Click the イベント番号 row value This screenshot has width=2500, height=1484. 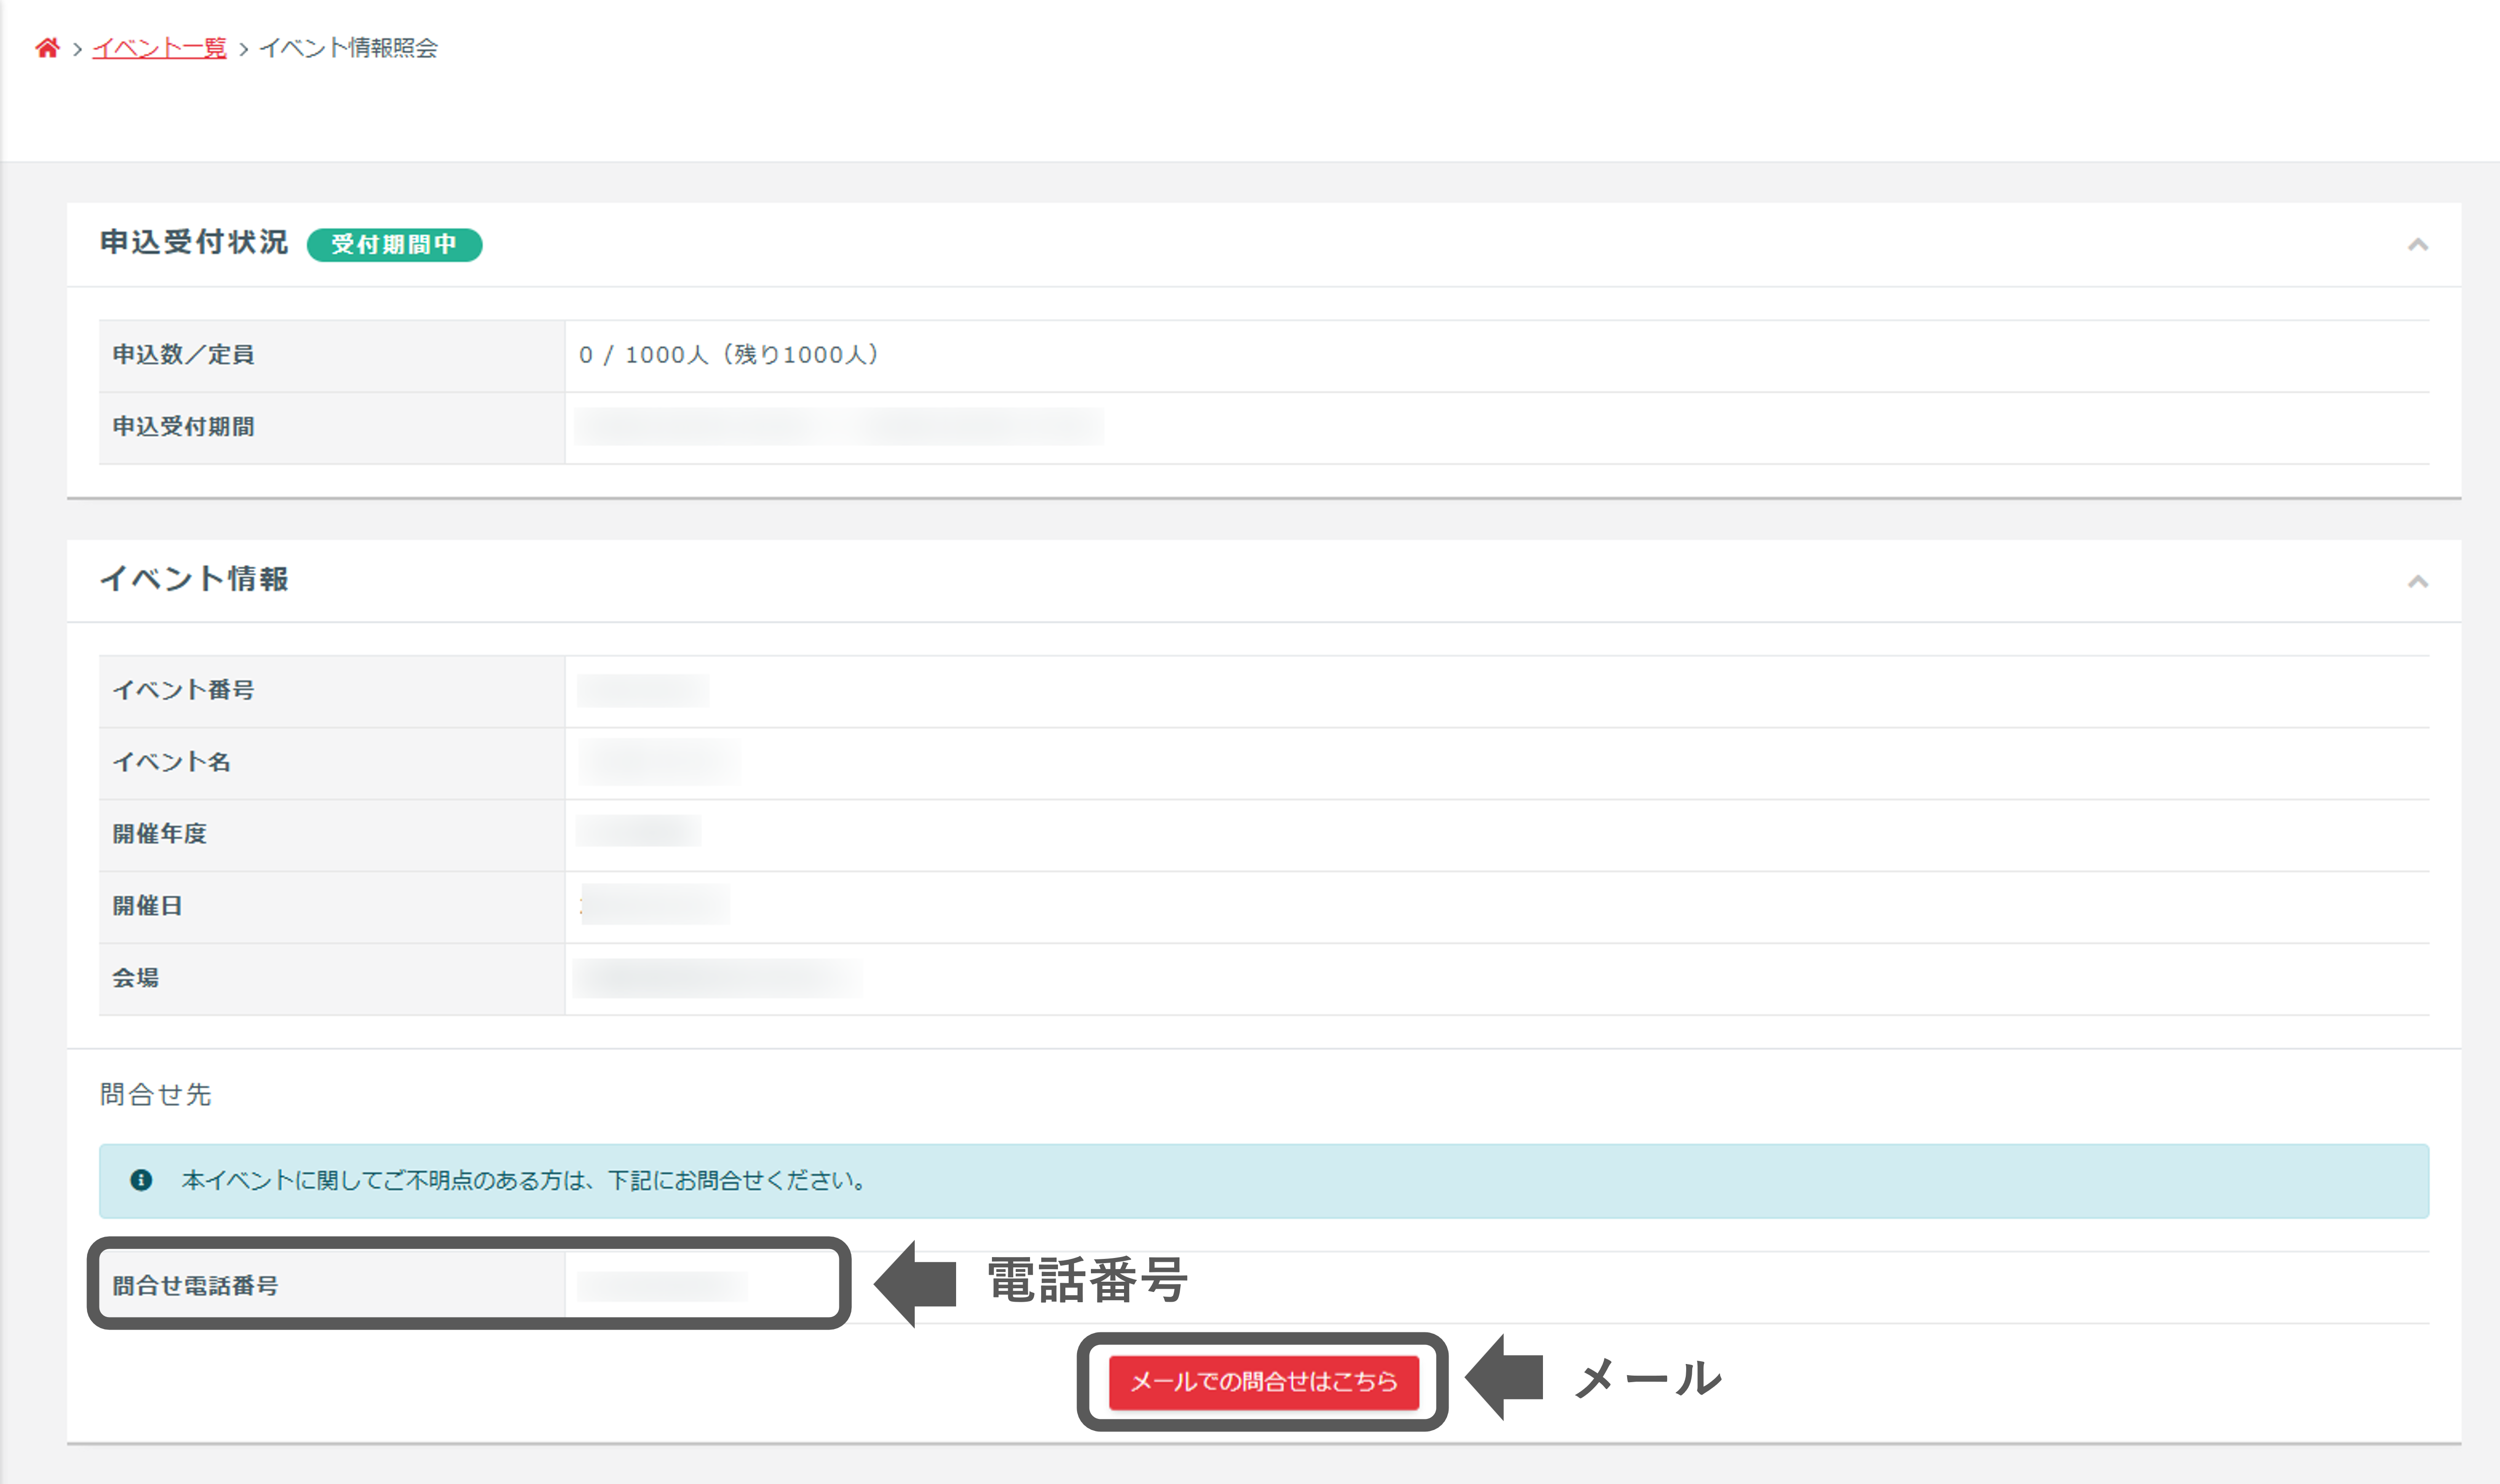pos(643,690)
